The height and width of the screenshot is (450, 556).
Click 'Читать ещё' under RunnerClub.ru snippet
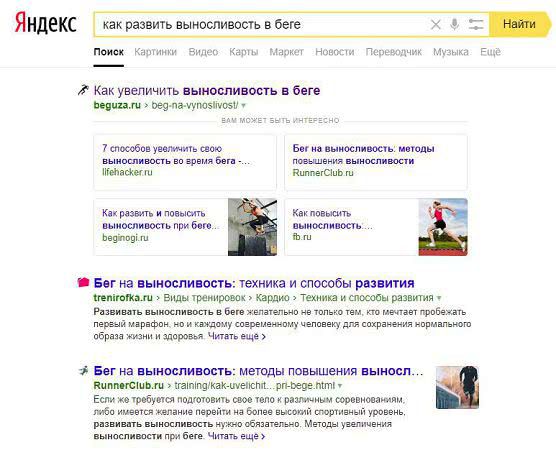237,436
